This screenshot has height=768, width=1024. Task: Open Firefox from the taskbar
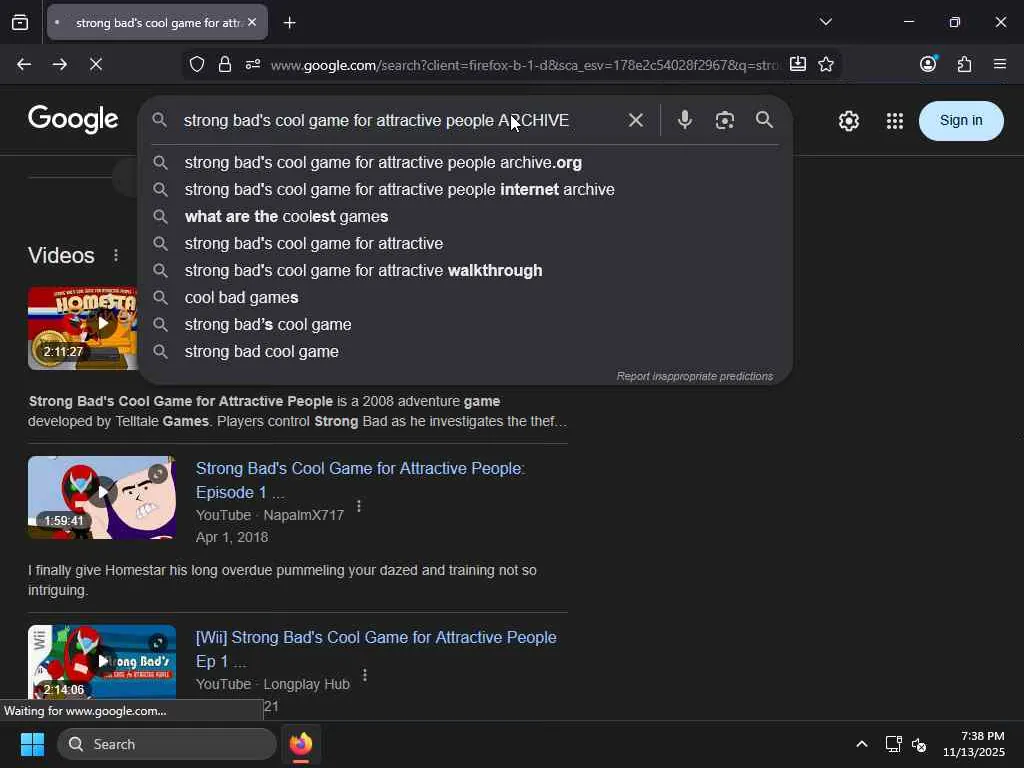301,744
